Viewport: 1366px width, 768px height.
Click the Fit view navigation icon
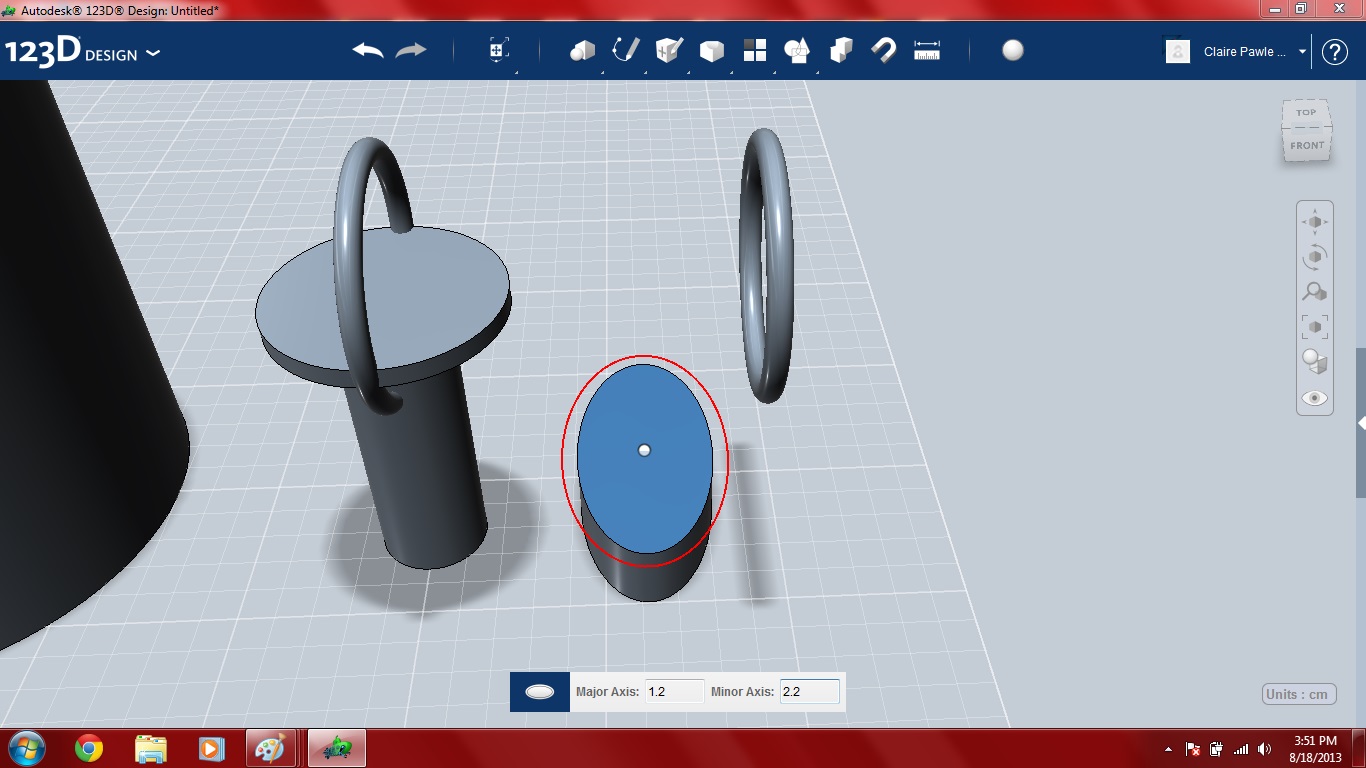tap(1315, 327)
